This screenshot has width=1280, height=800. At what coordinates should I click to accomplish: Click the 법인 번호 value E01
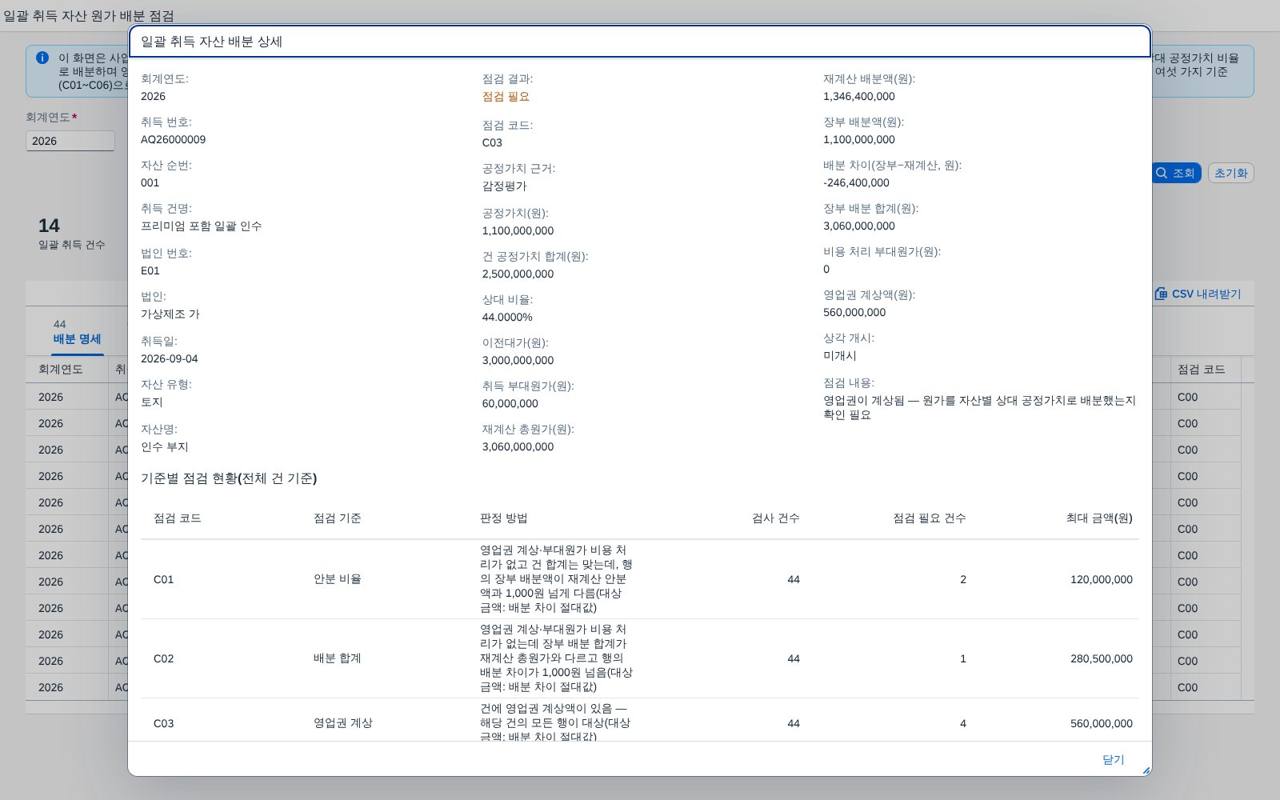click(150, 271)
